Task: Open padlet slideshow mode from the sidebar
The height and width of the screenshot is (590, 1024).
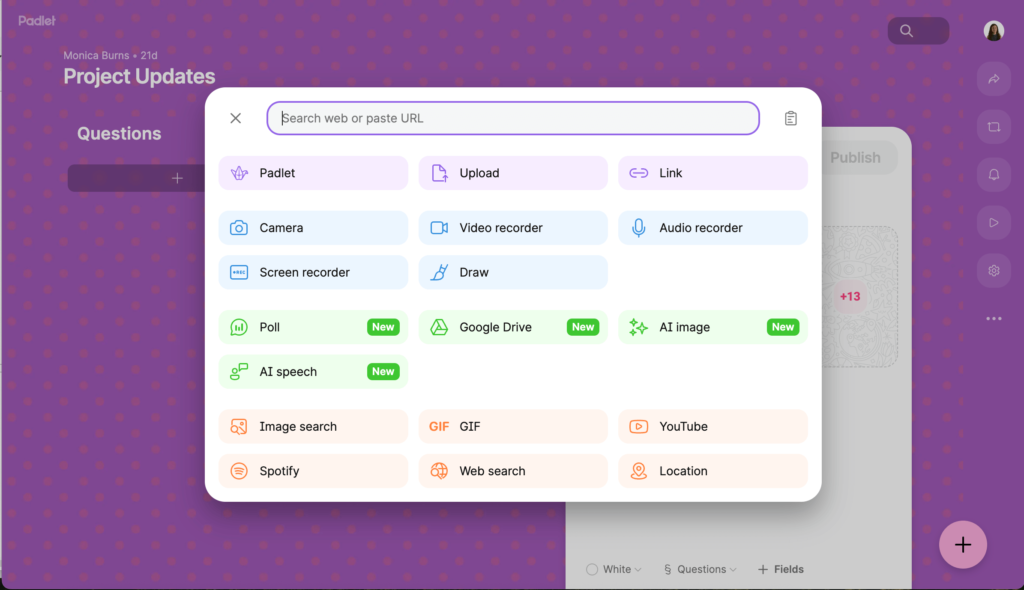Action: point(993,222)
